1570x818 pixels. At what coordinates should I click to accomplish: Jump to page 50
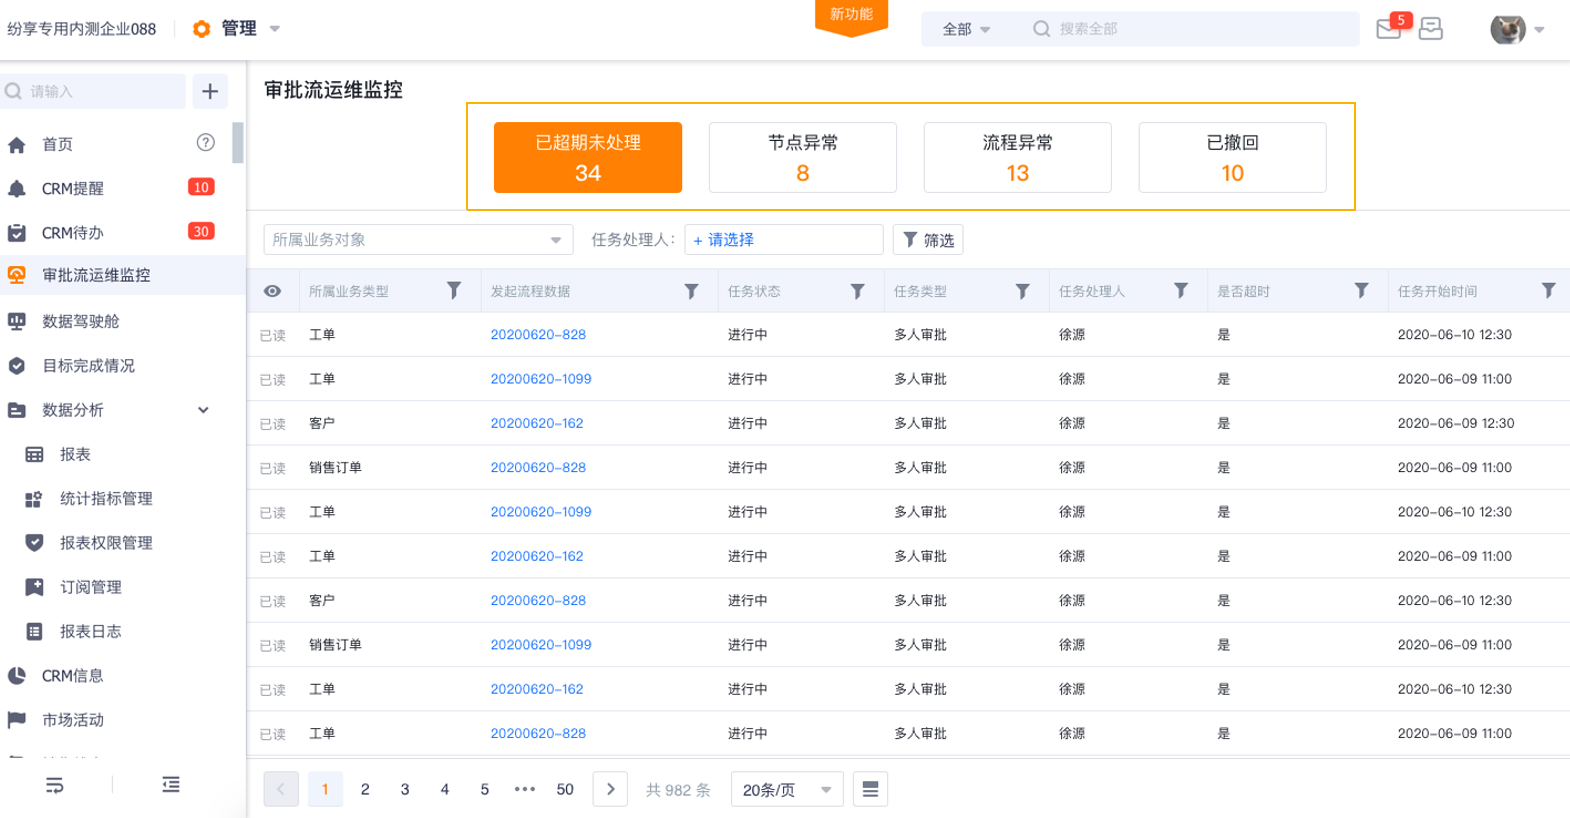pos(565,789)
